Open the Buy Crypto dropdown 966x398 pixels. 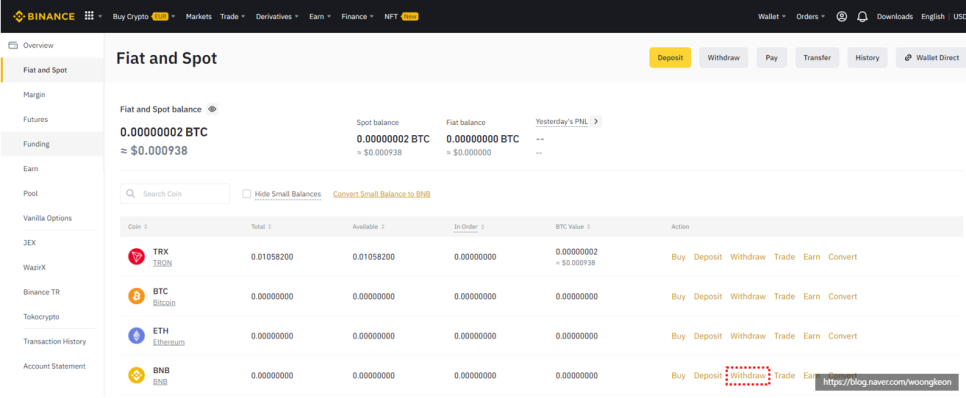[x=144, y=17]
